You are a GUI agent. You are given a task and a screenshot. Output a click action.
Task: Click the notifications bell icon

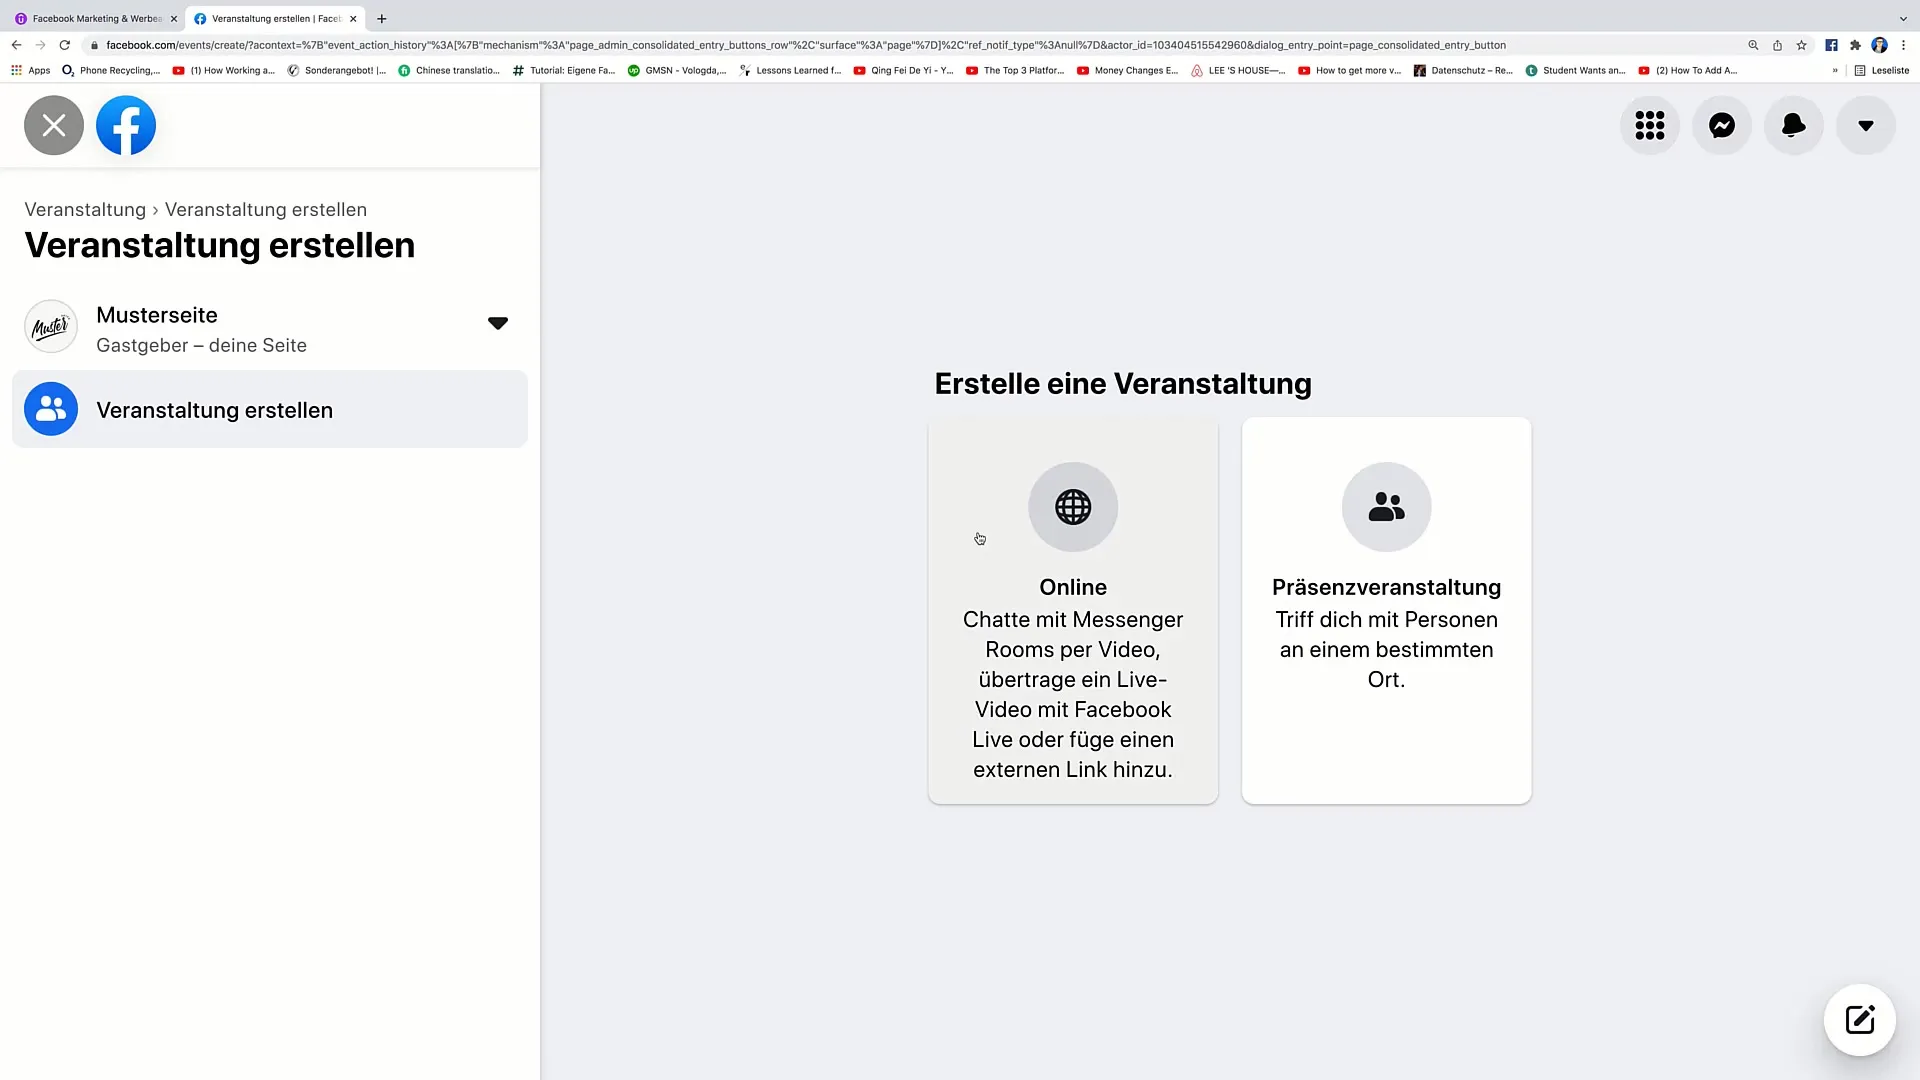tap(1793, 125)
